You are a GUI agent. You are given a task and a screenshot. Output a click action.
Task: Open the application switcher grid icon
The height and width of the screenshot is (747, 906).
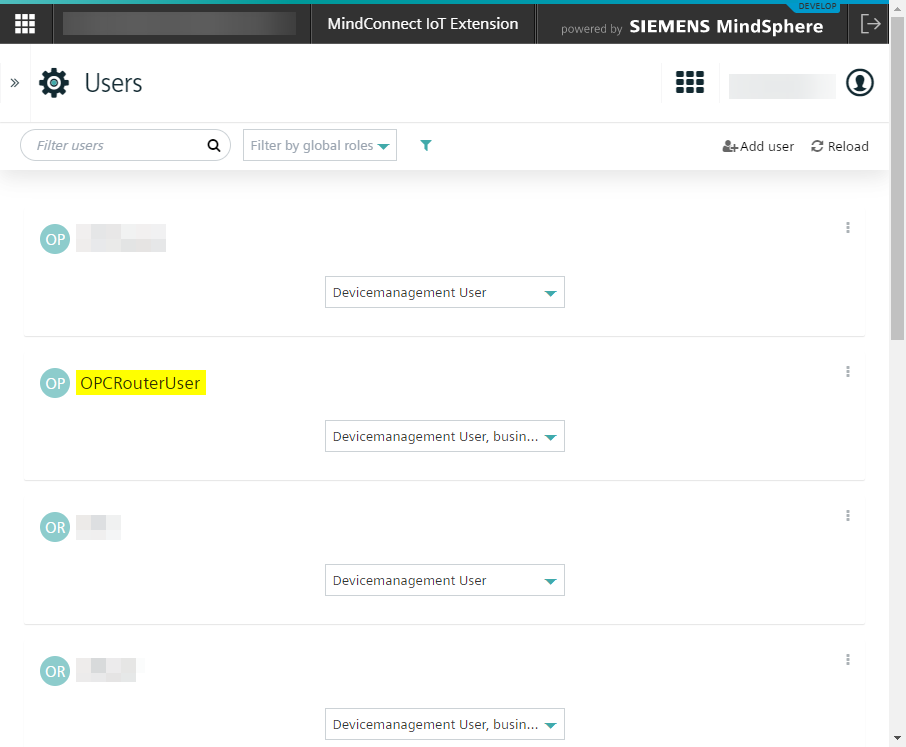click(690, 83)
